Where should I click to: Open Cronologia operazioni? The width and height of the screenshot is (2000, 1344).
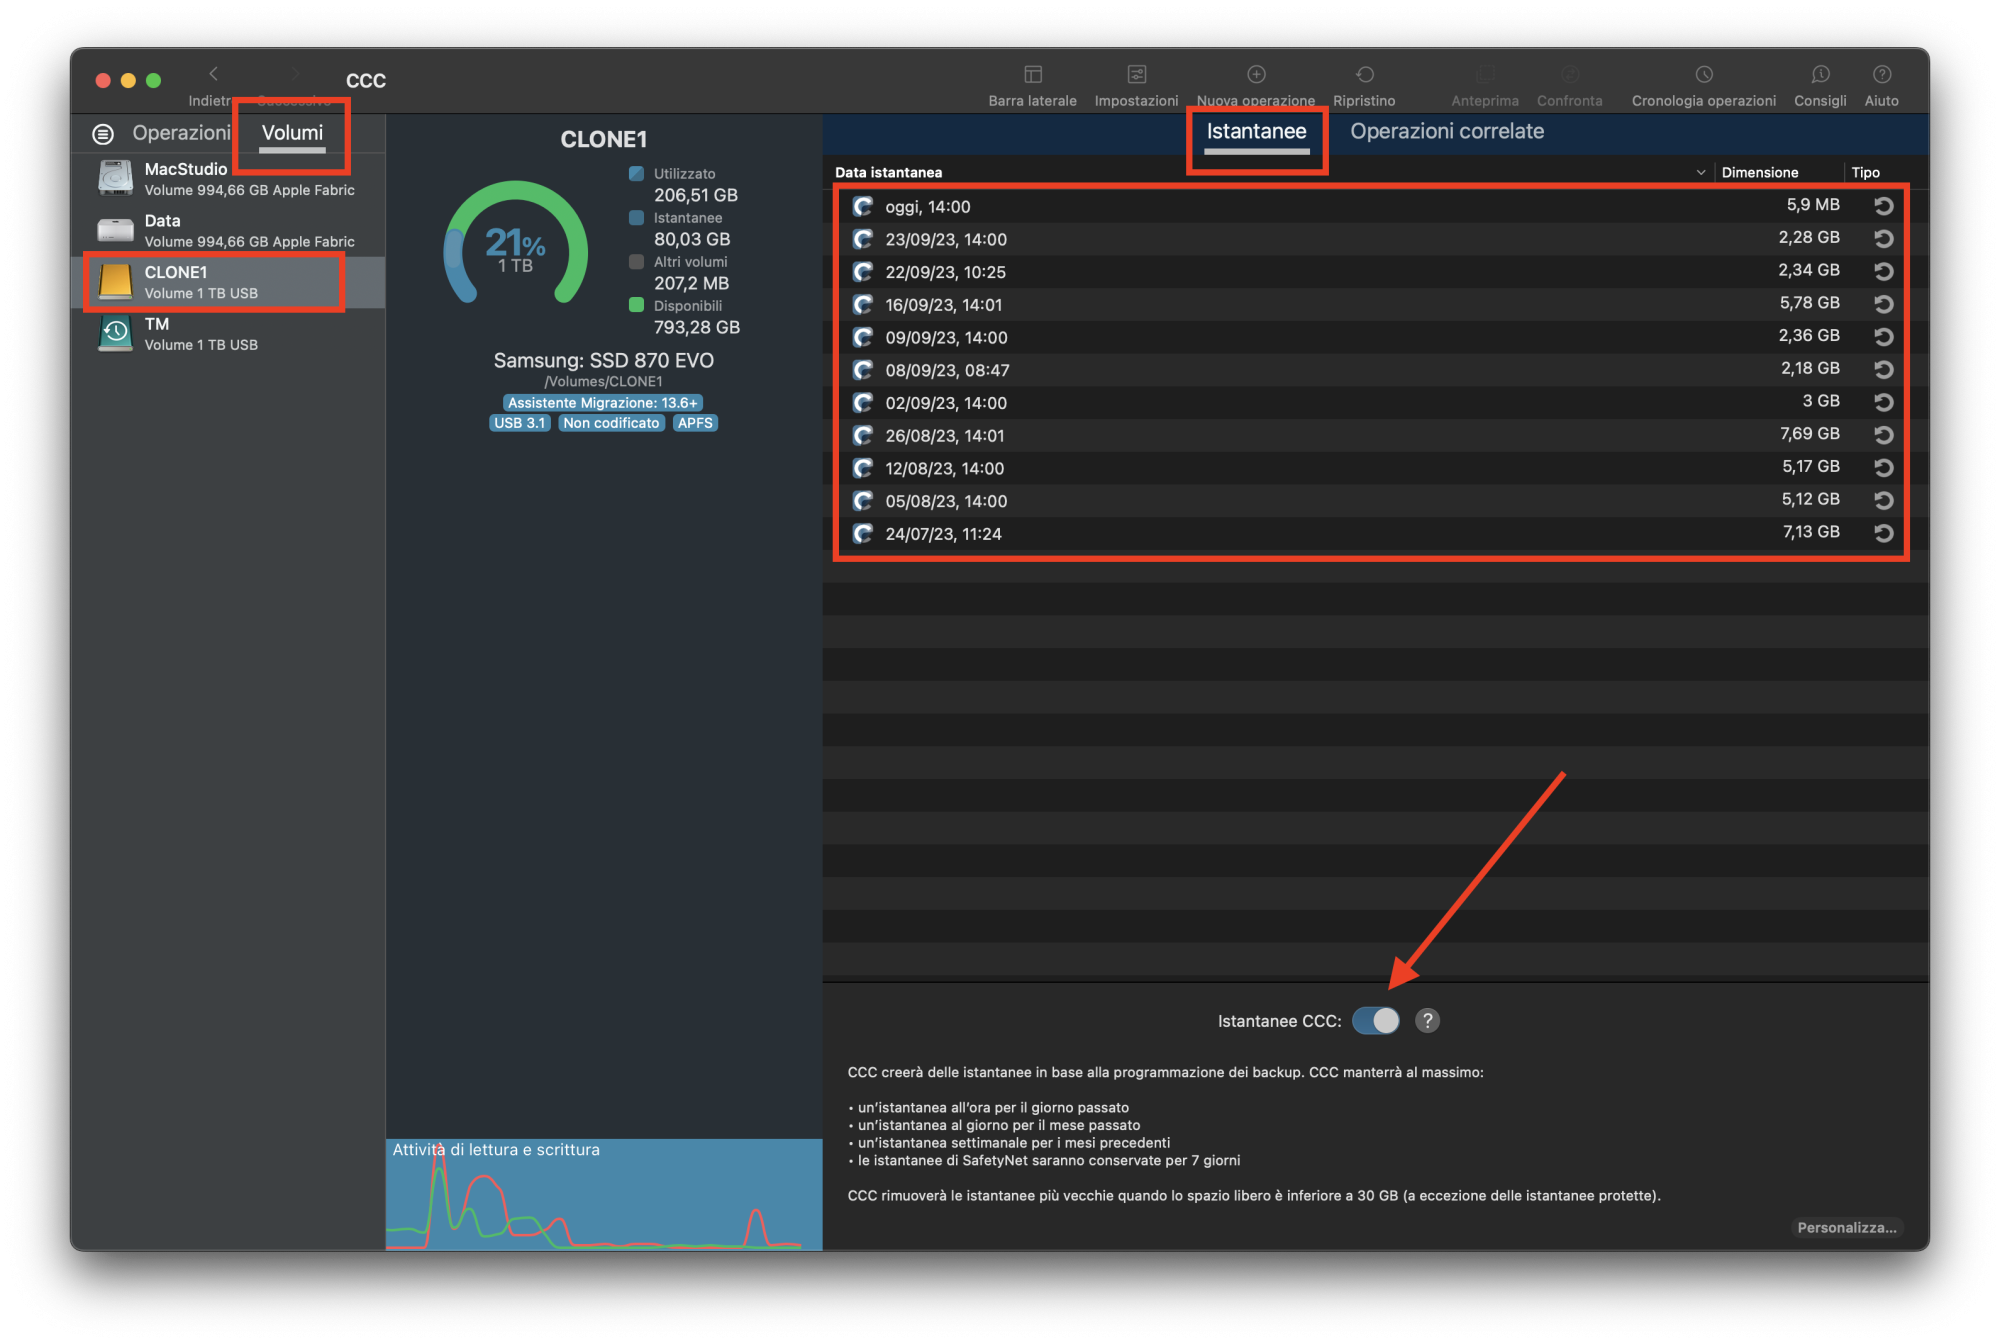(x=1703, y=75)
